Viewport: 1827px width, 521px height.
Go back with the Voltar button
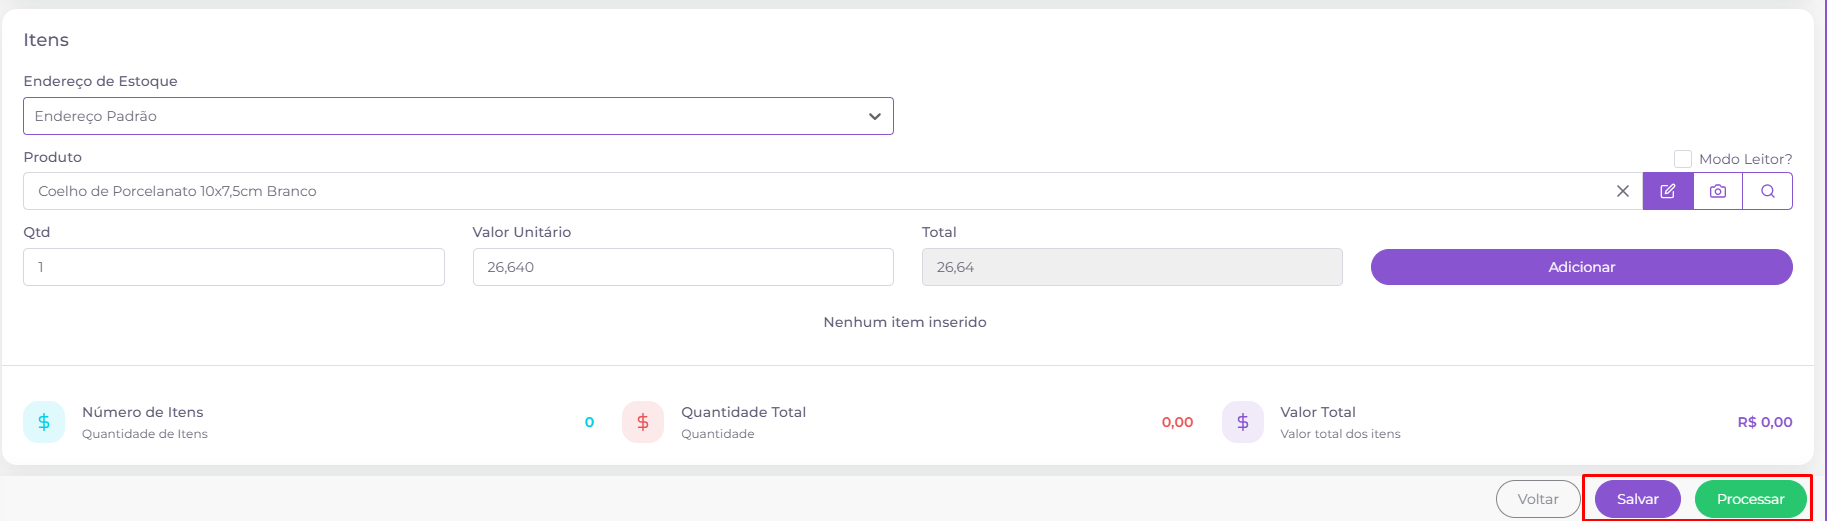[x=1538, y=499]
